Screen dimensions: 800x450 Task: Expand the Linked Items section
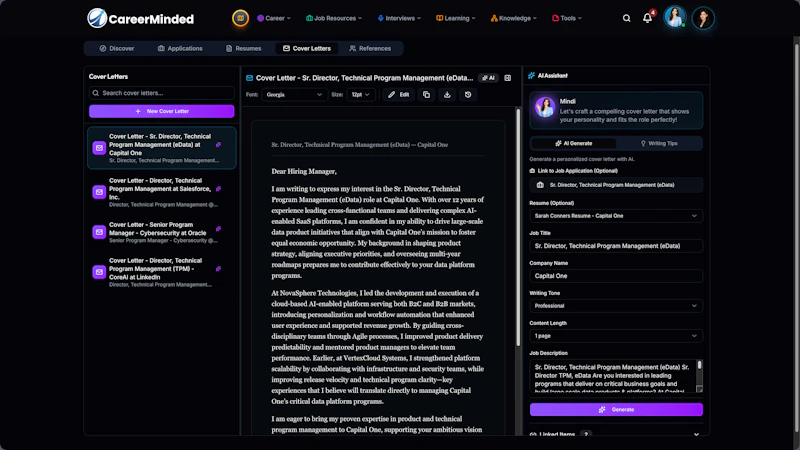click(615, 434)
